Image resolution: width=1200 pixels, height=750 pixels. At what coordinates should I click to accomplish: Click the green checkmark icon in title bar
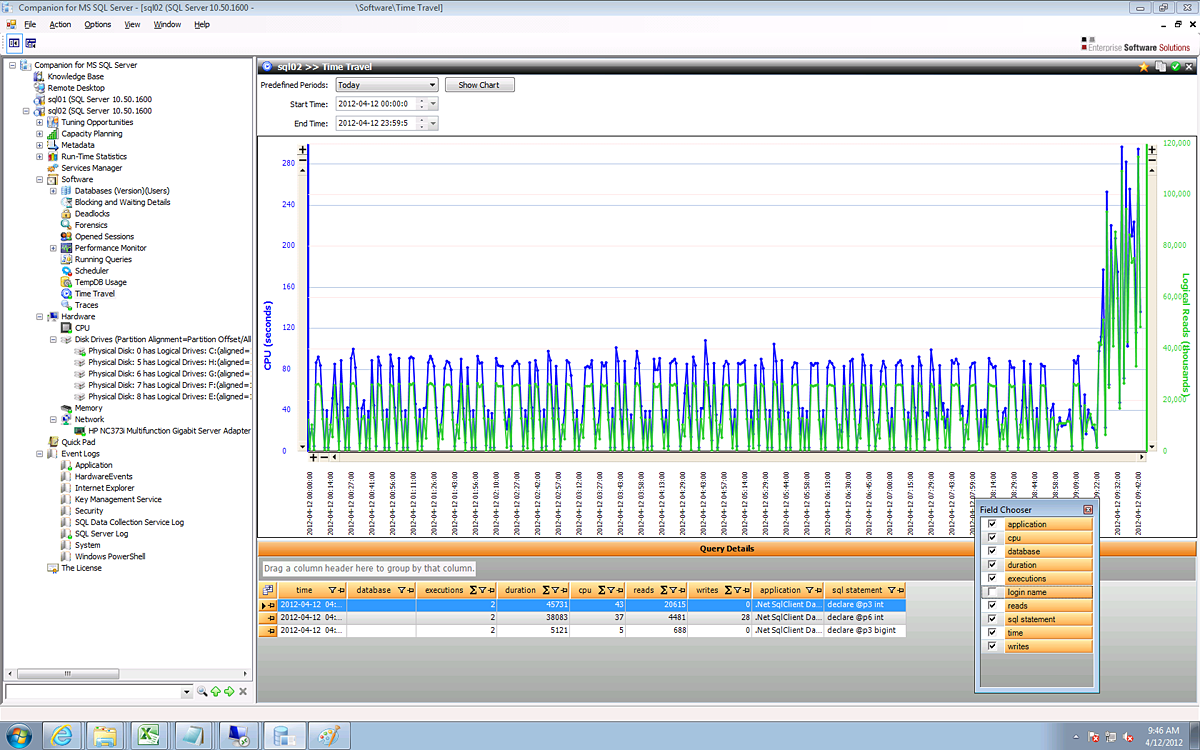(x=1176, y=67)
